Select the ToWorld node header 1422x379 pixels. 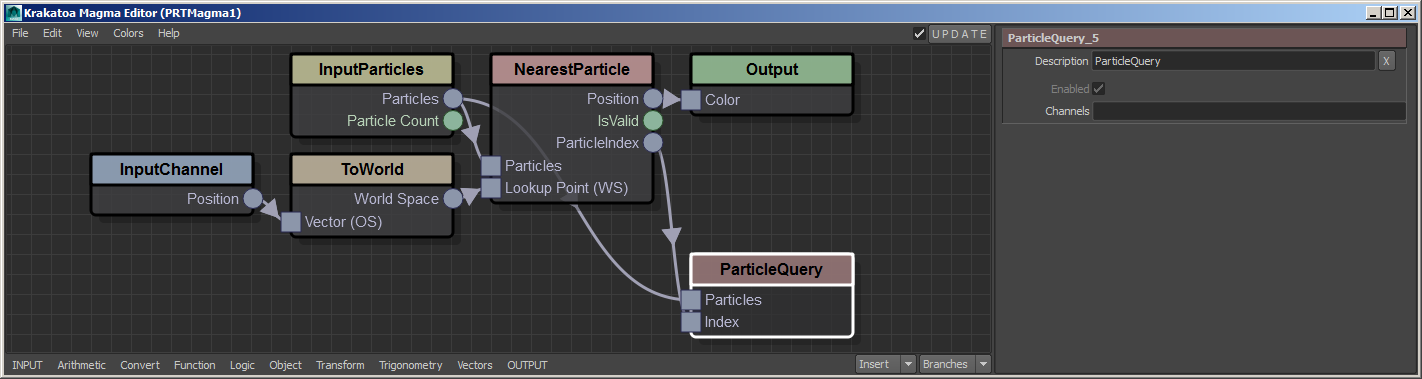coord(371,170)
